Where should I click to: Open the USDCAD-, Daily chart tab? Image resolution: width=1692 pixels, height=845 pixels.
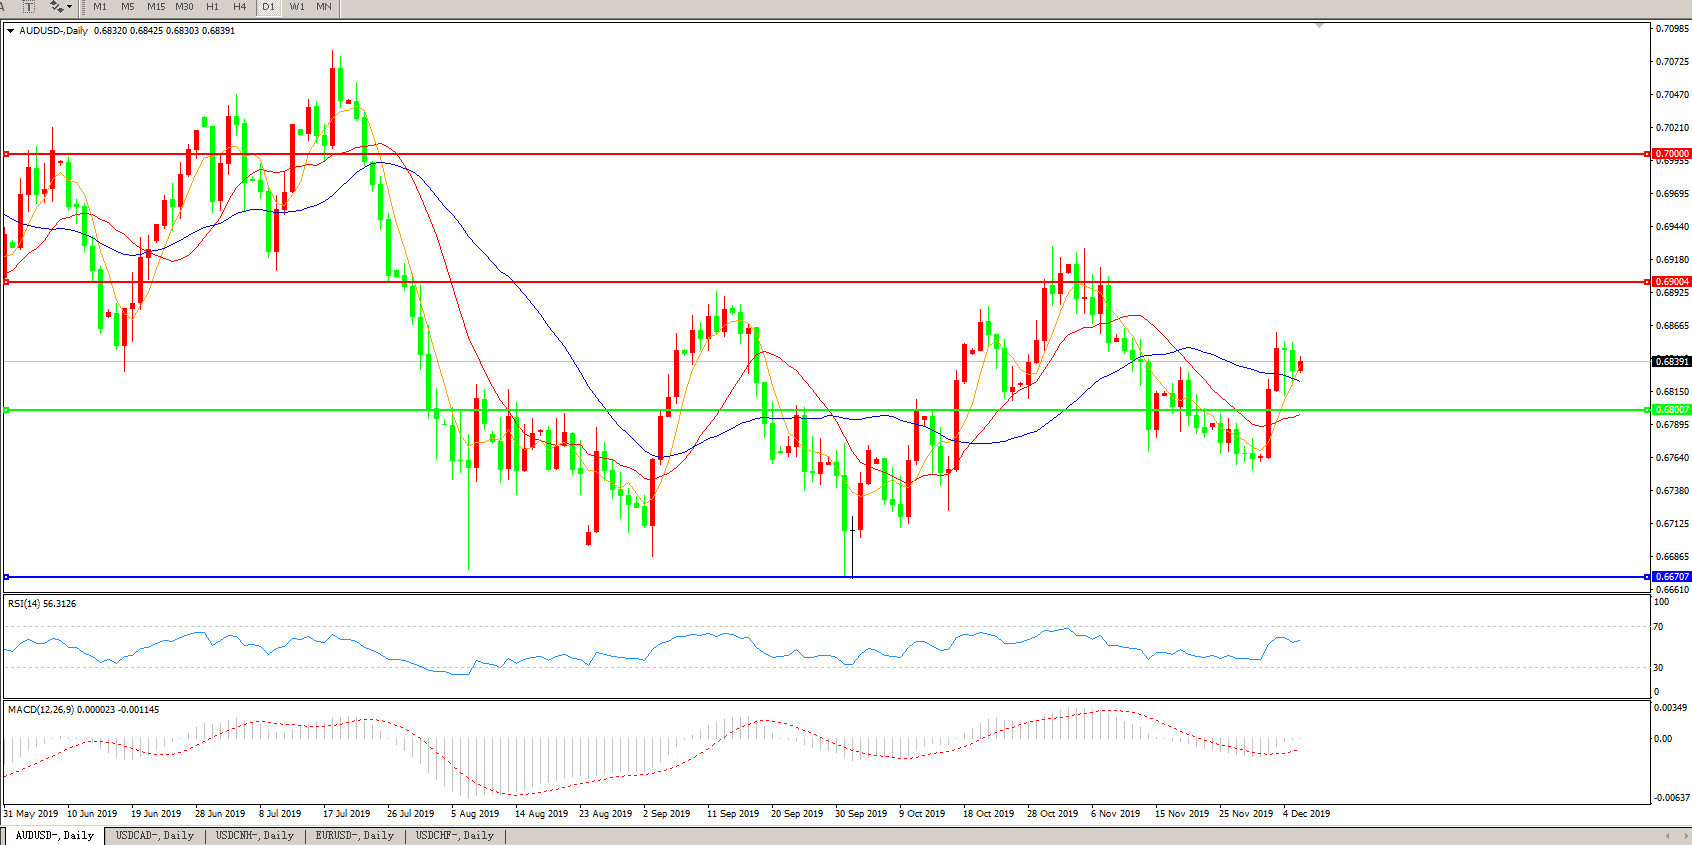point(154,835)
